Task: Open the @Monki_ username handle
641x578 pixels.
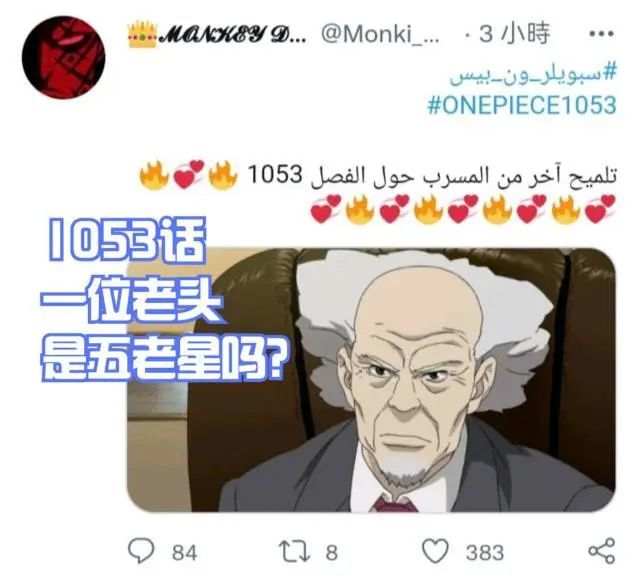Action: point(380,34)
